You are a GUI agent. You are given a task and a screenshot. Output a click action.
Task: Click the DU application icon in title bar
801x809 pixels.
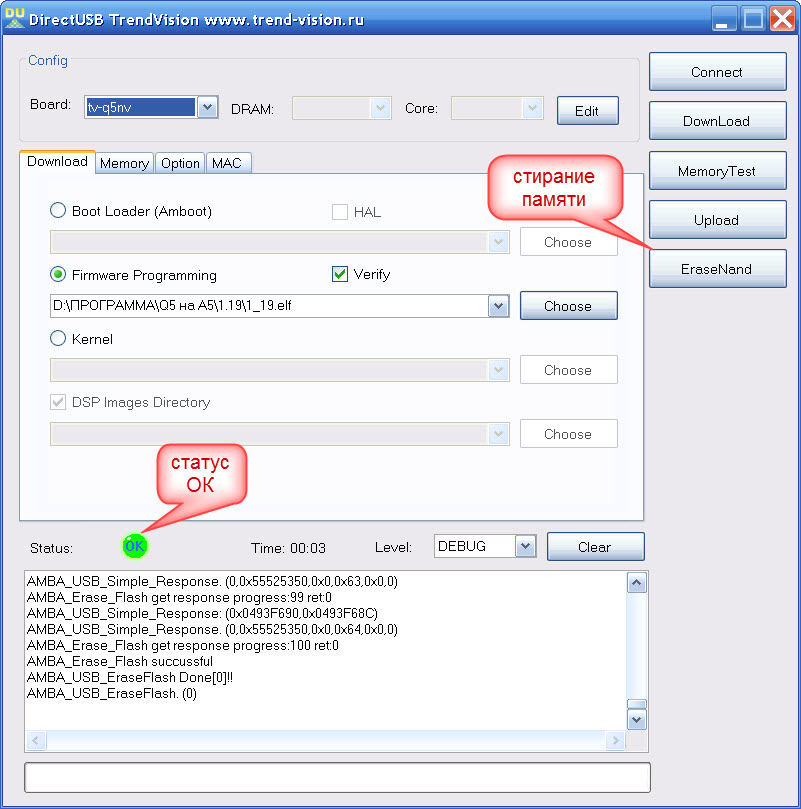(15, 17)
